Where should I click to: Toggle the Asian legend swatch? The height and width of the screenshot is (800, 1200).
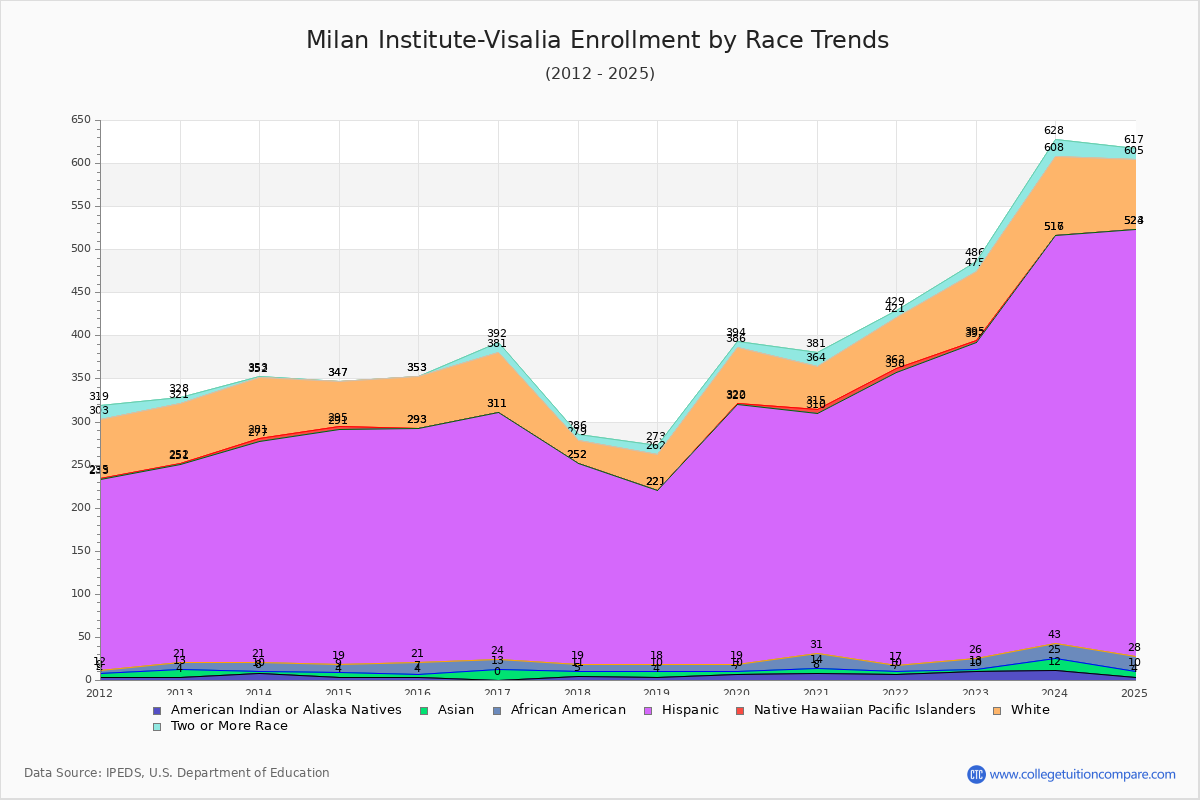point(425,710)
